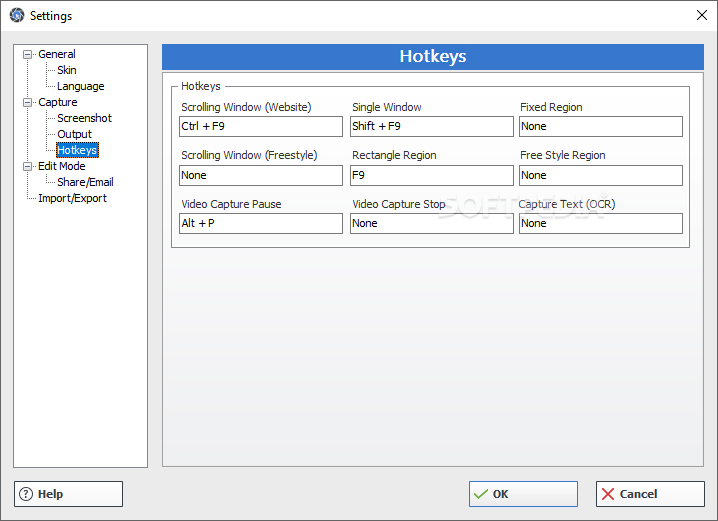Select Screenshot in the settings tree

pos(84,118)
